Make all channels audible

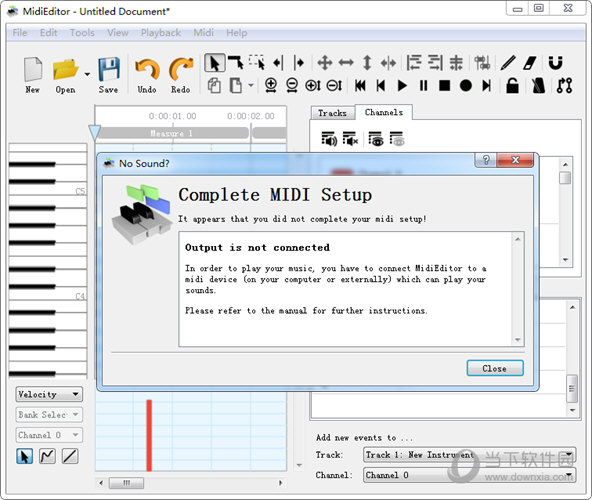[x=329, y=139]
